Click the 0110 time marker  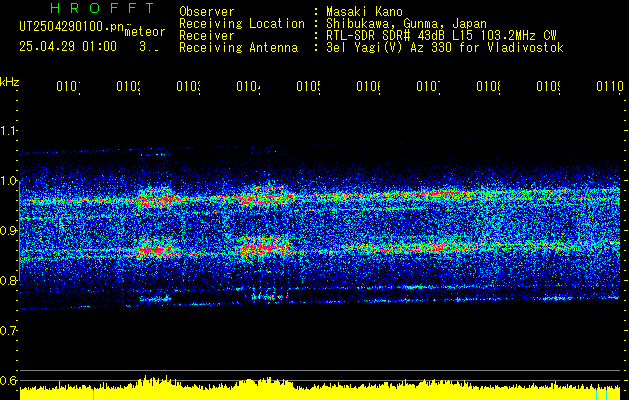[x=610, y=86]
